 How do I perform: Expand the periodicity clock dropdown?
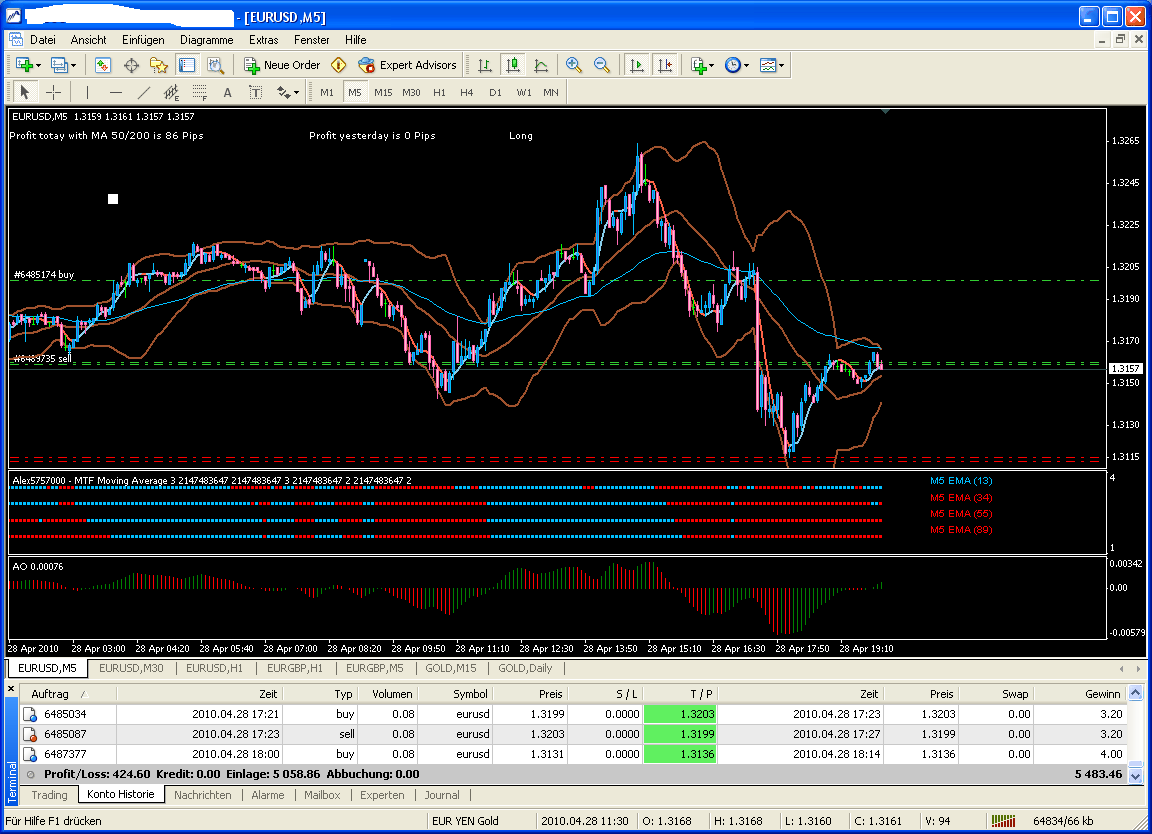(736, 65)
